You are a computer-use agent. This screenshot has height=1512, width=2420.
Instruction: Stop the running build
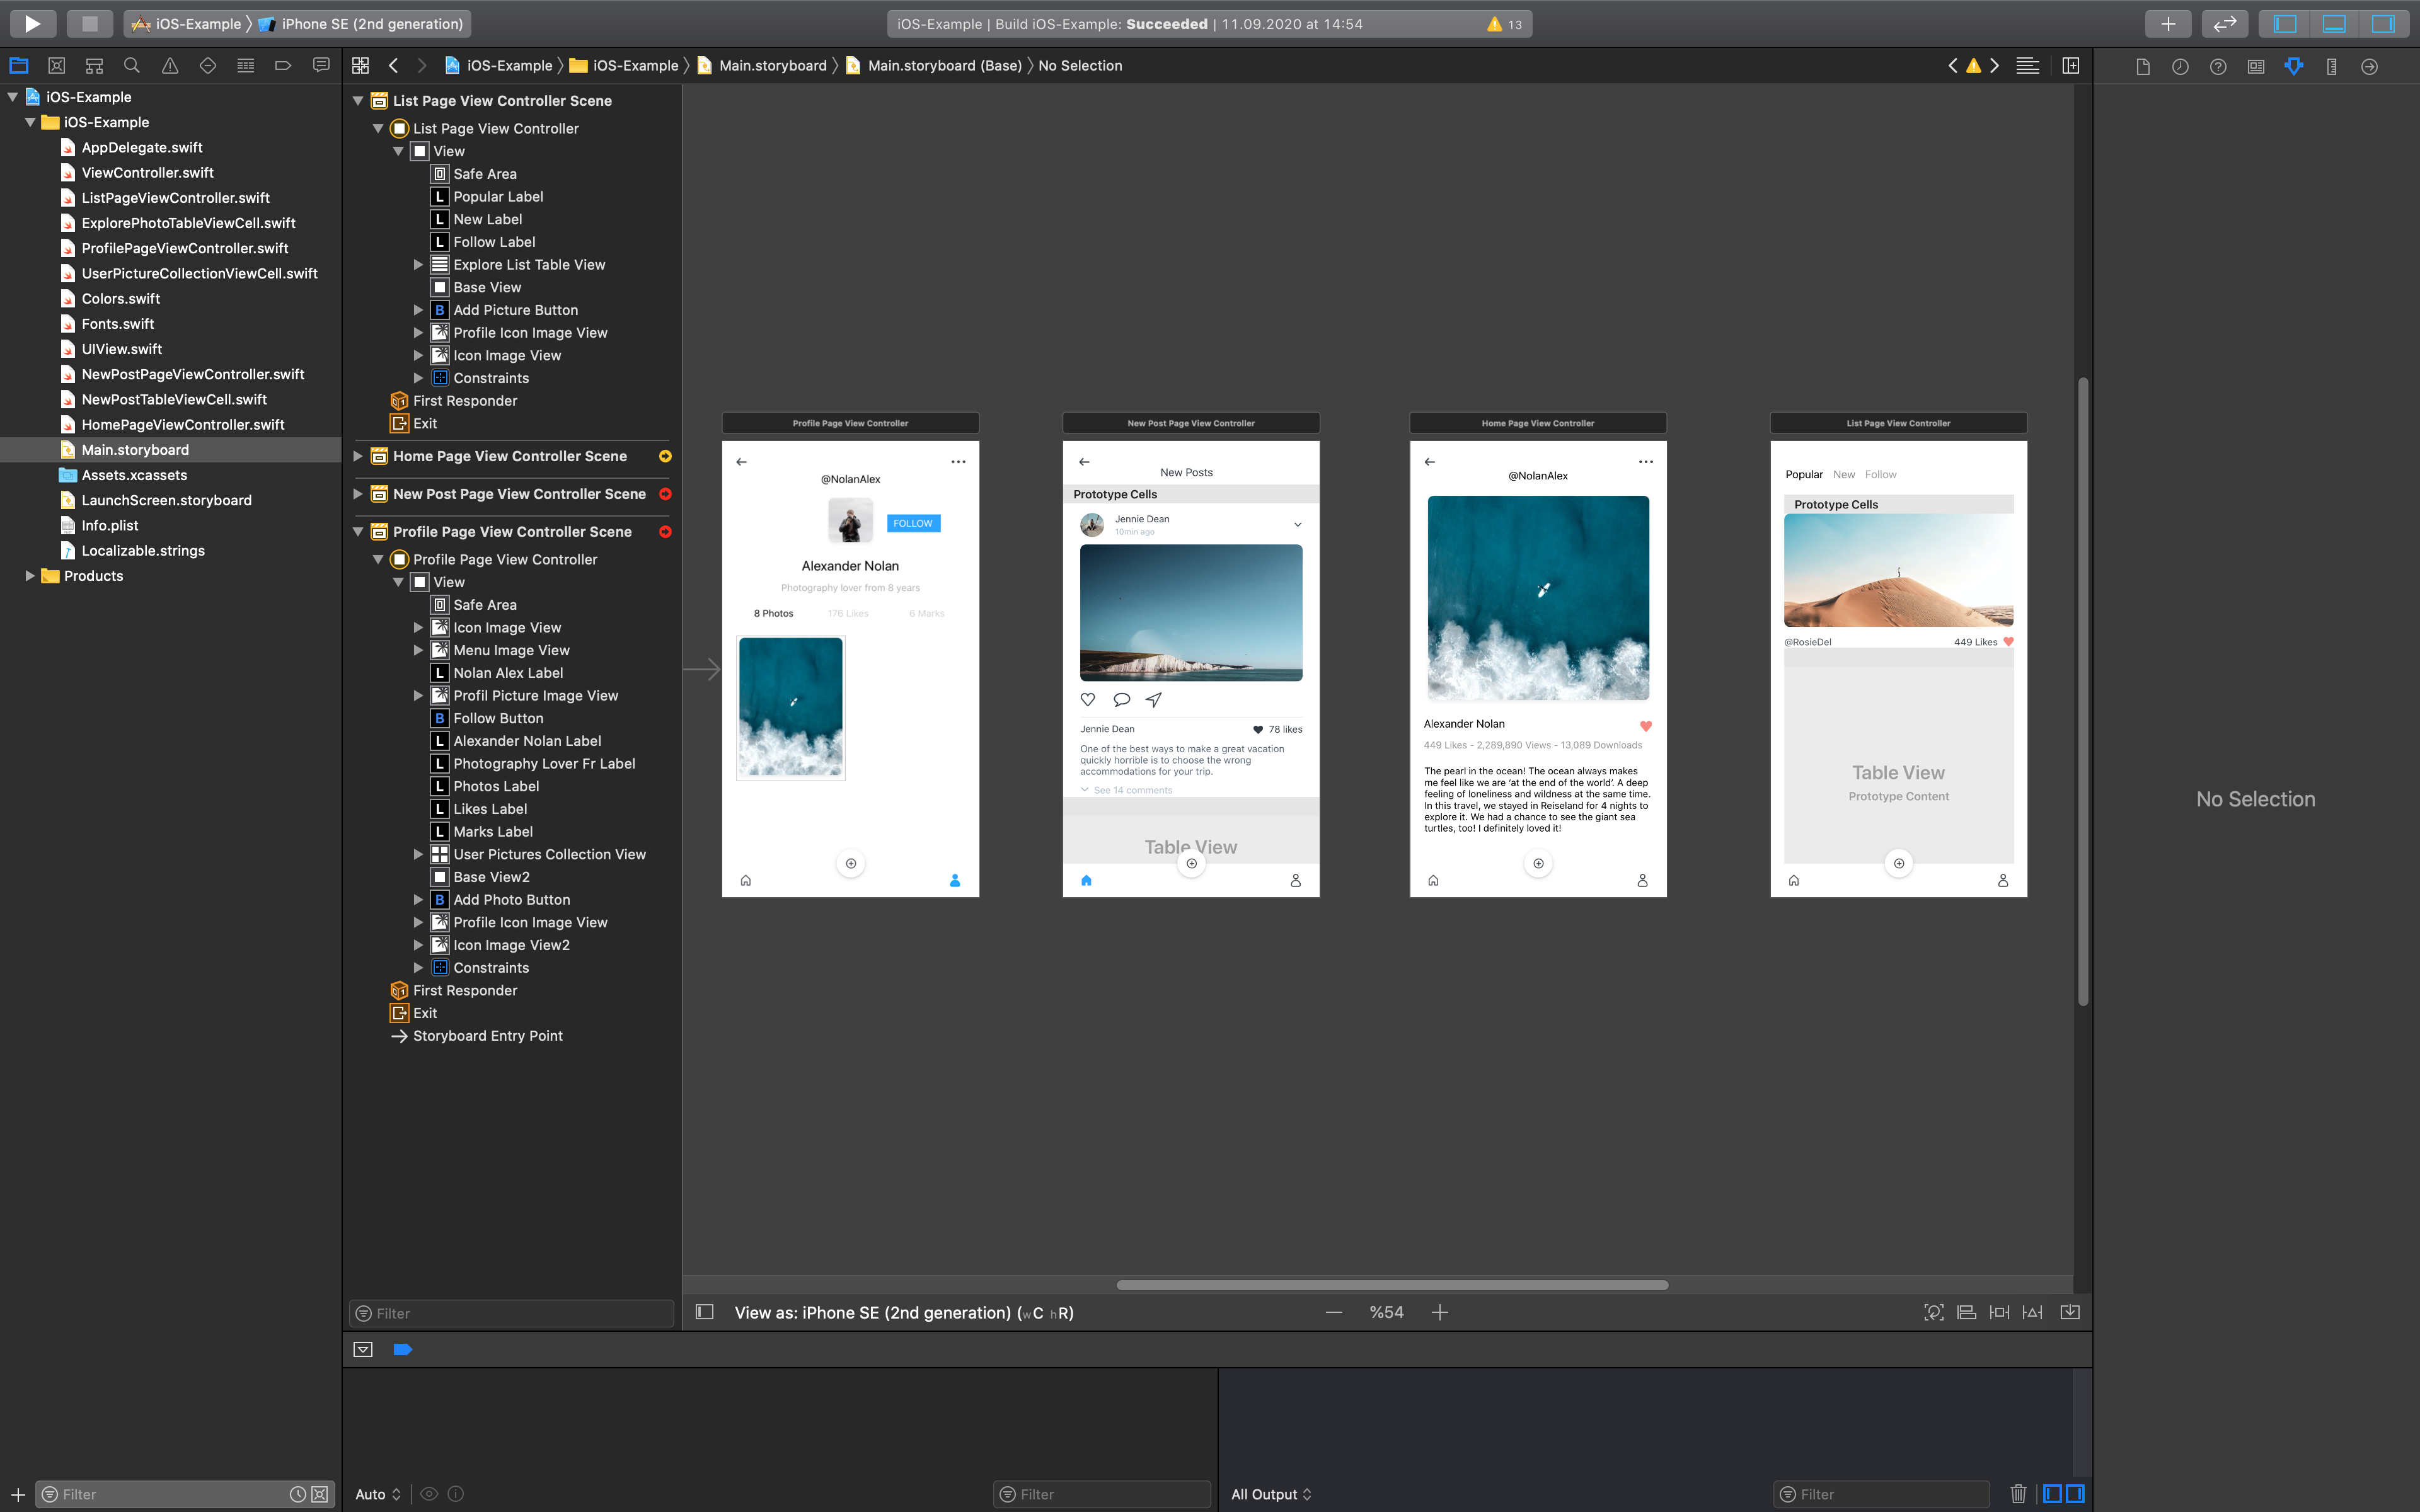[89, 24]
